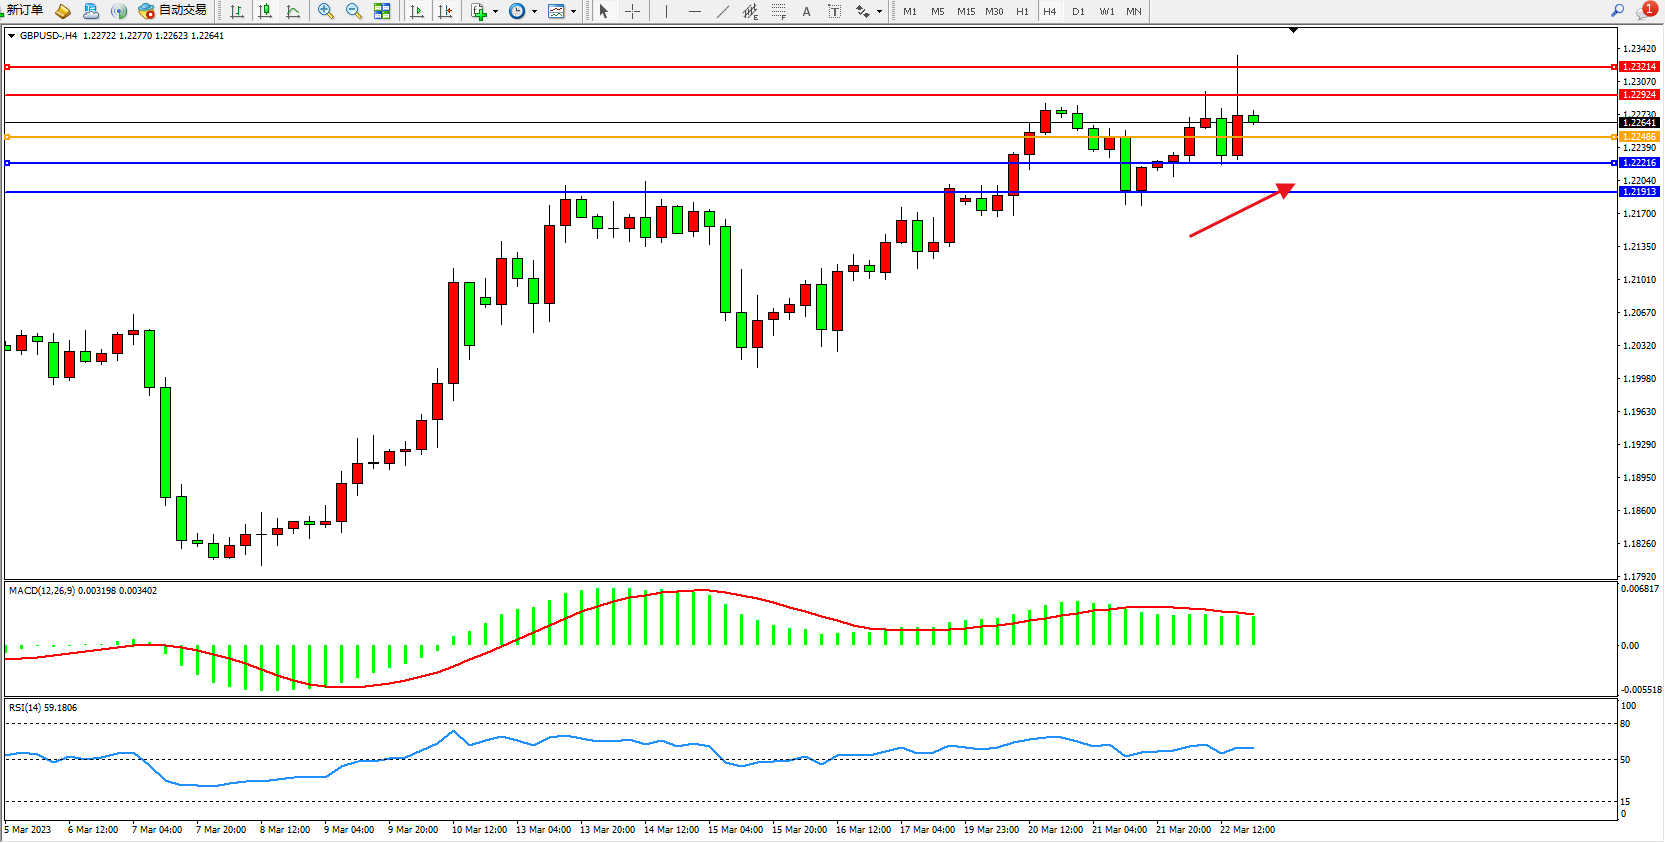Select the horizontal line tool
This screenshot has height=843, width=1665.
tap(694, 12)
